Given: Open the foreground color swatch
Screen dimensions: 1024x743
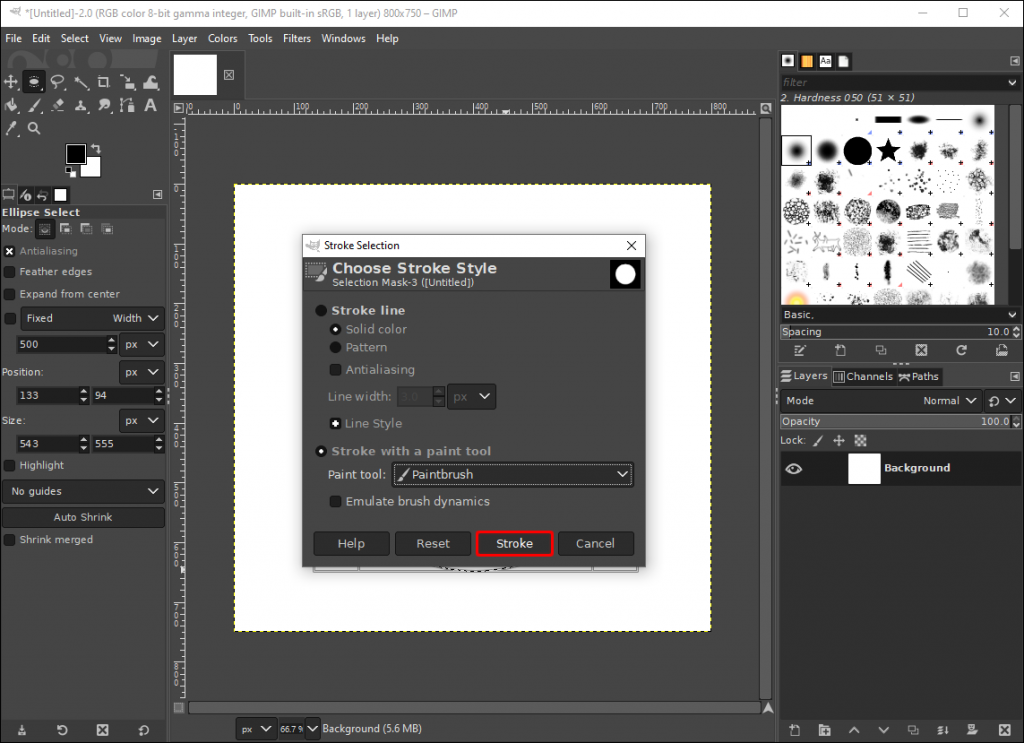Looking at the screenshot, I should [75, 155].
